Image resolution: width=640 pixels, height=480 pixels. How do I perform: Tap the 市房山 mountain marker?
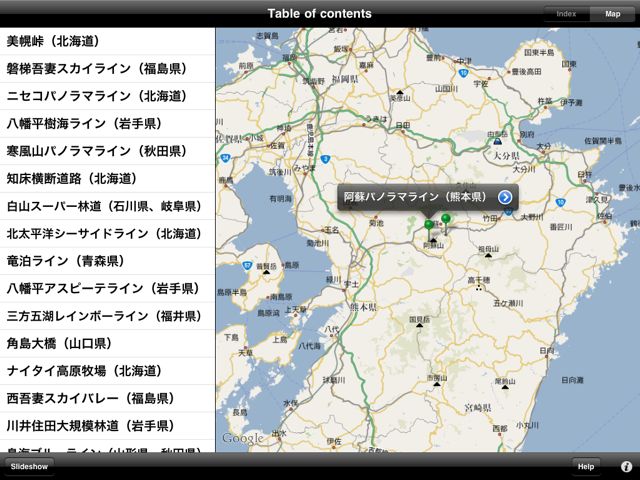437,384
